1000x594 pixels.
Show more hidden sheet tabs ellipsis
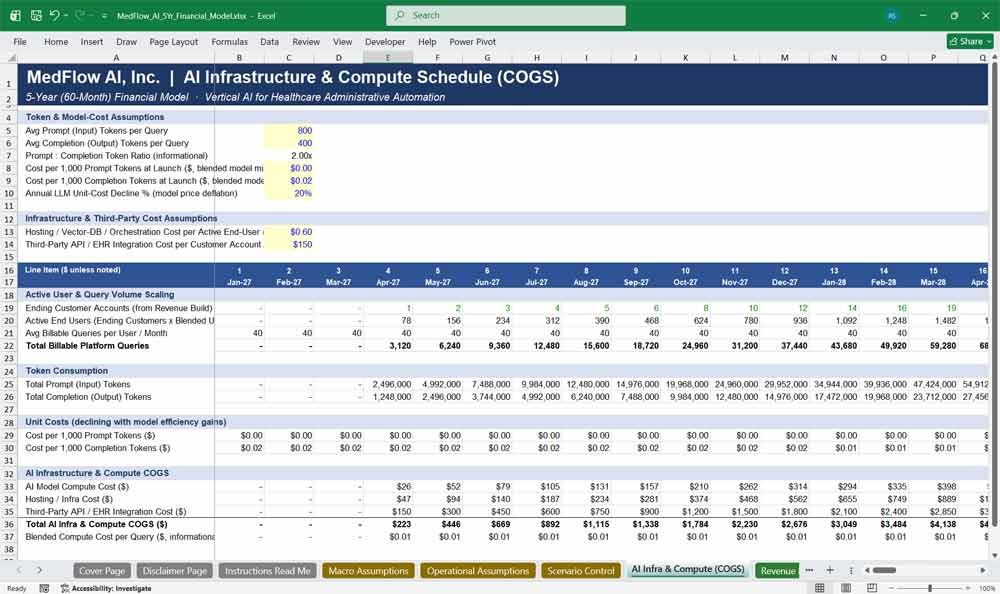809,570
